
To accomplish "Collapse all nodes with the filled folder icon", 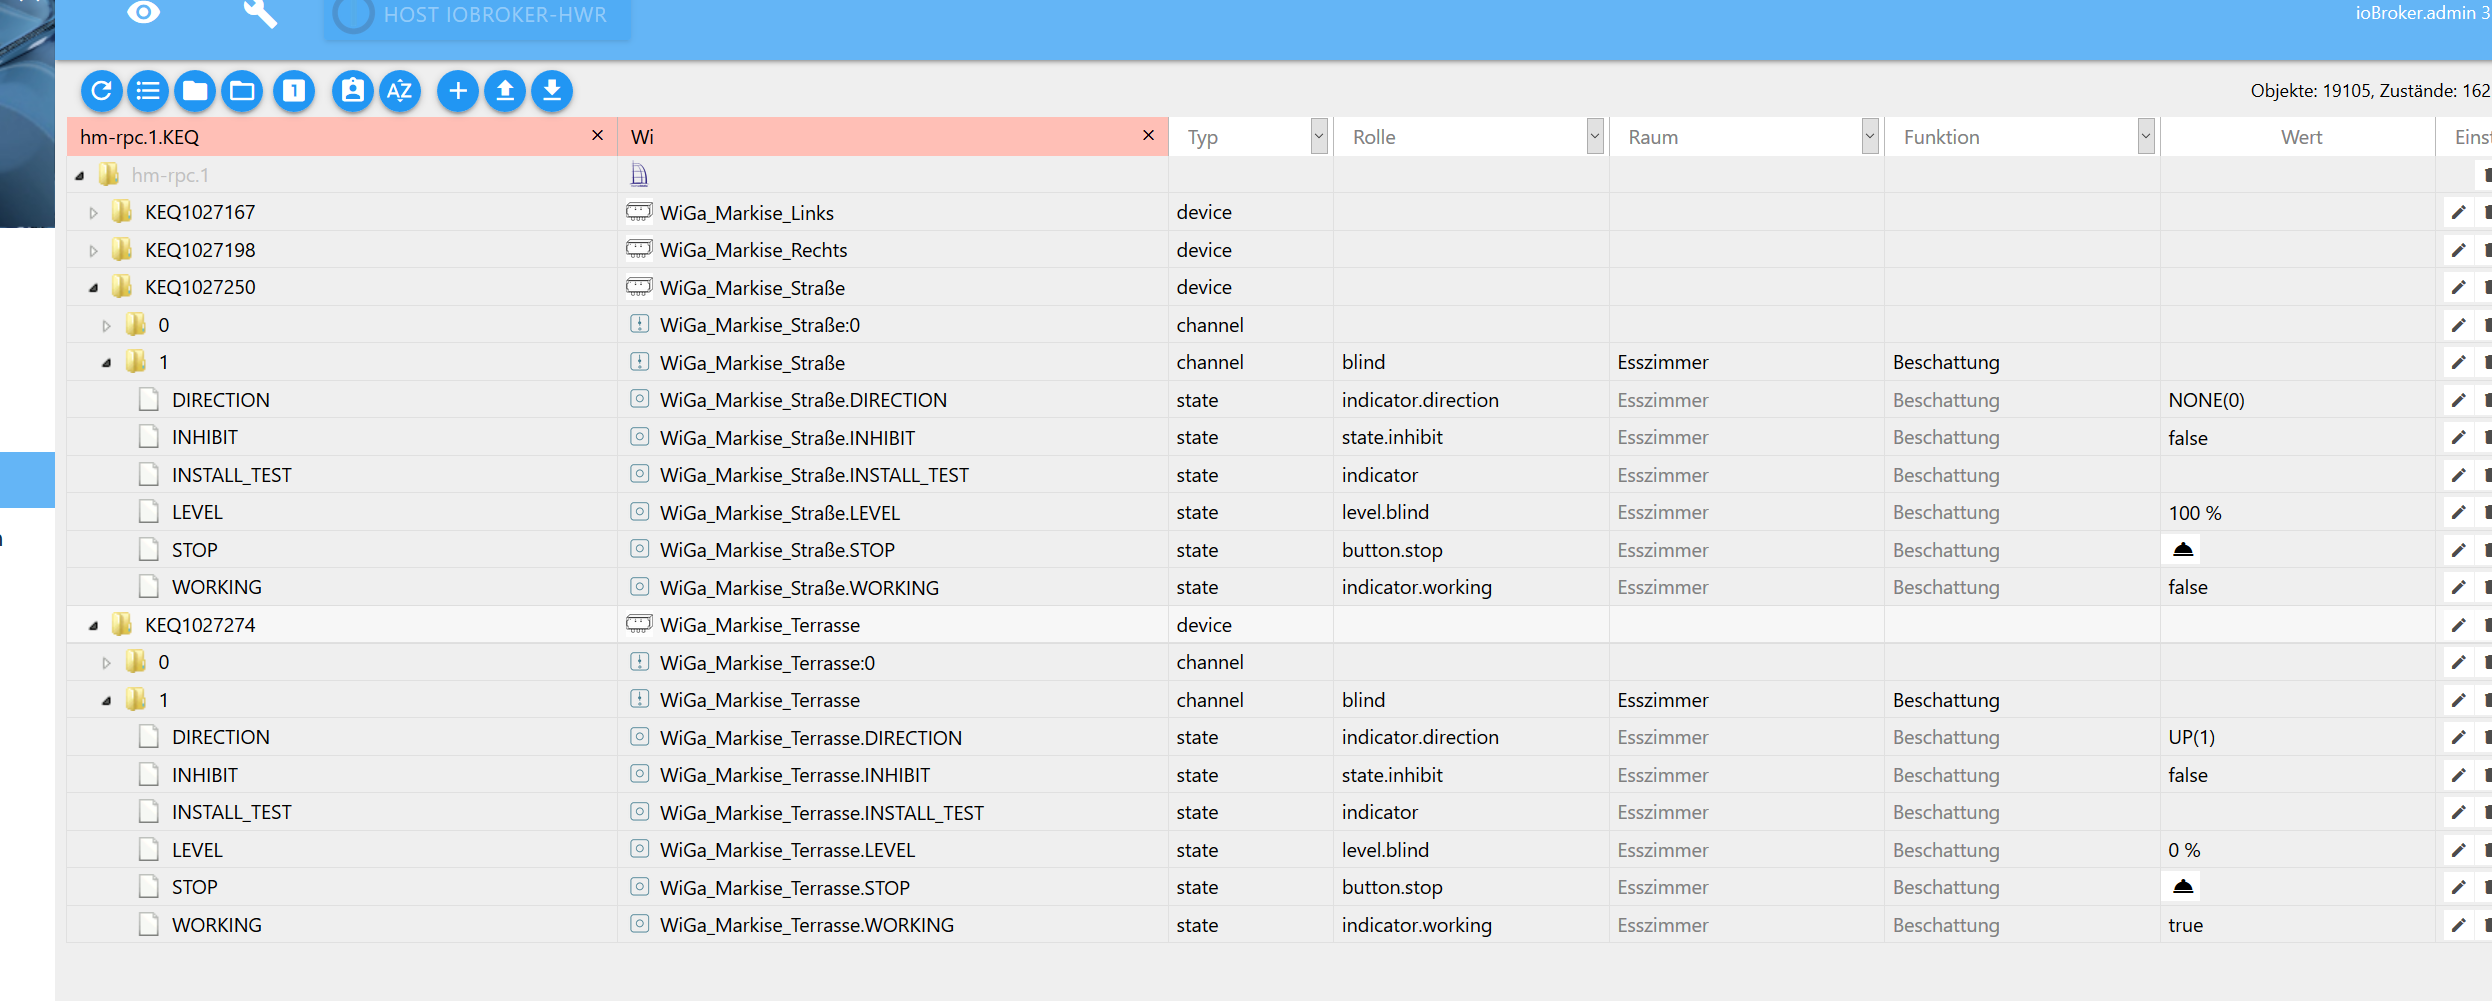I will 195,91.
